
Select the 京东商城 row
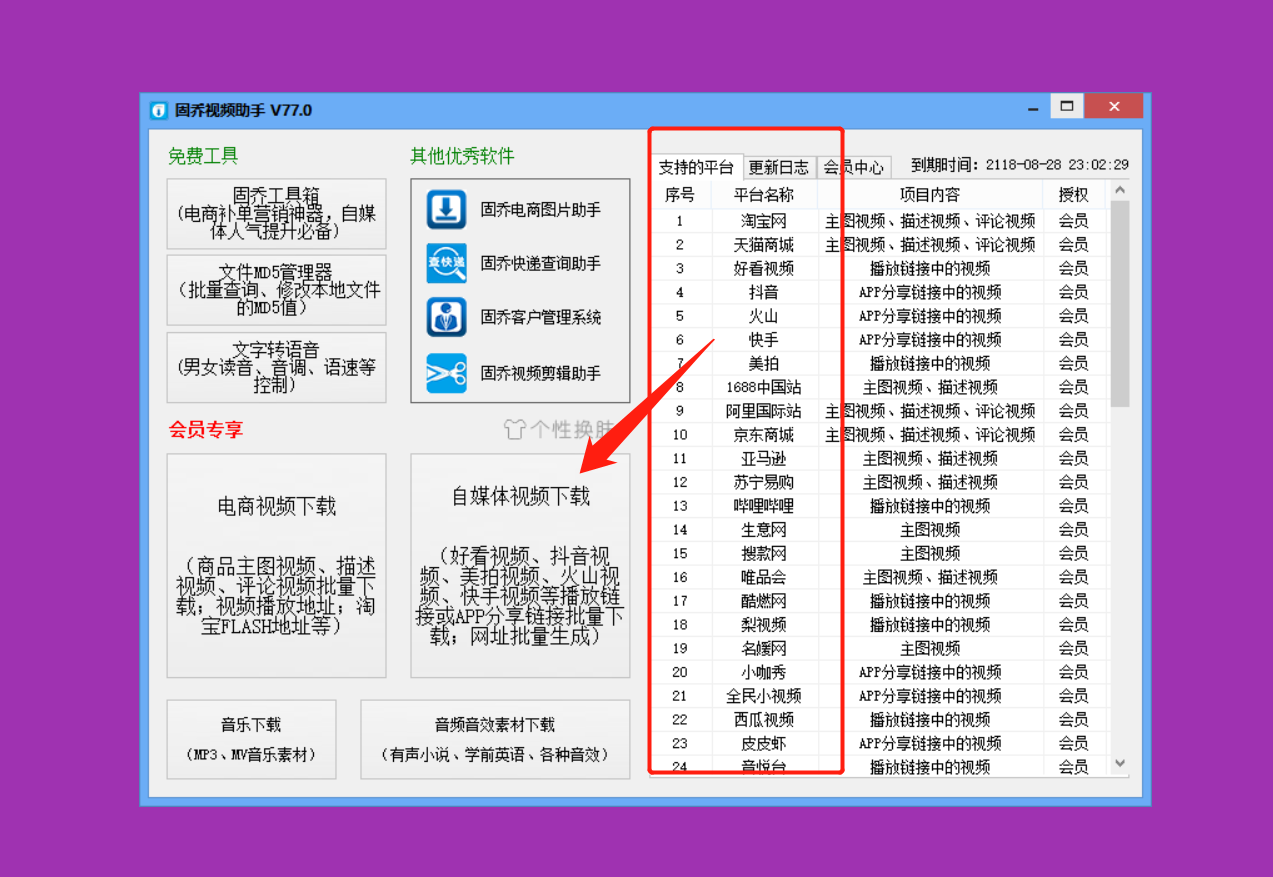(879, 435)
